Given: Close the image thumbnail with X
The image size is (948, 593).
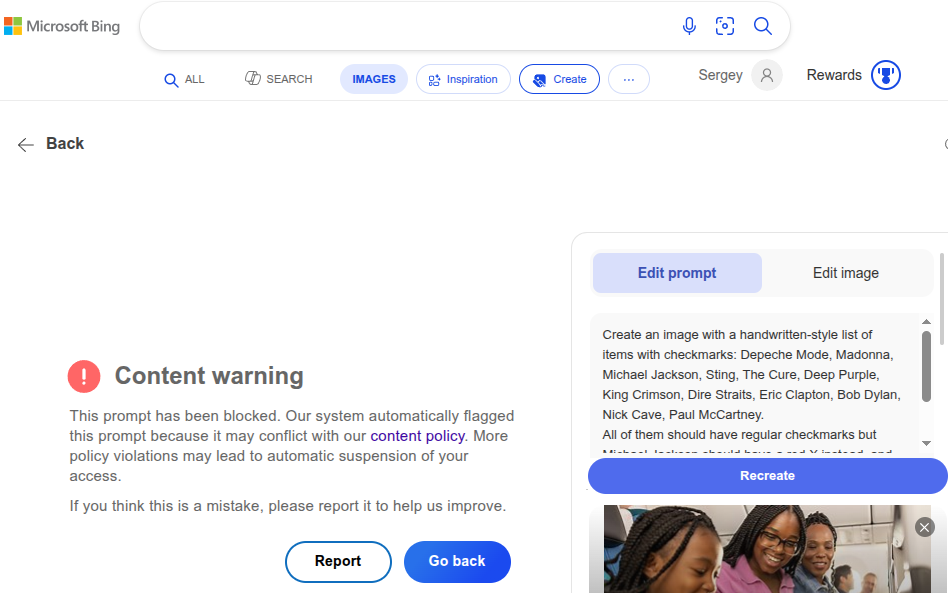Looking at the screenshot, I should (924, 527).
